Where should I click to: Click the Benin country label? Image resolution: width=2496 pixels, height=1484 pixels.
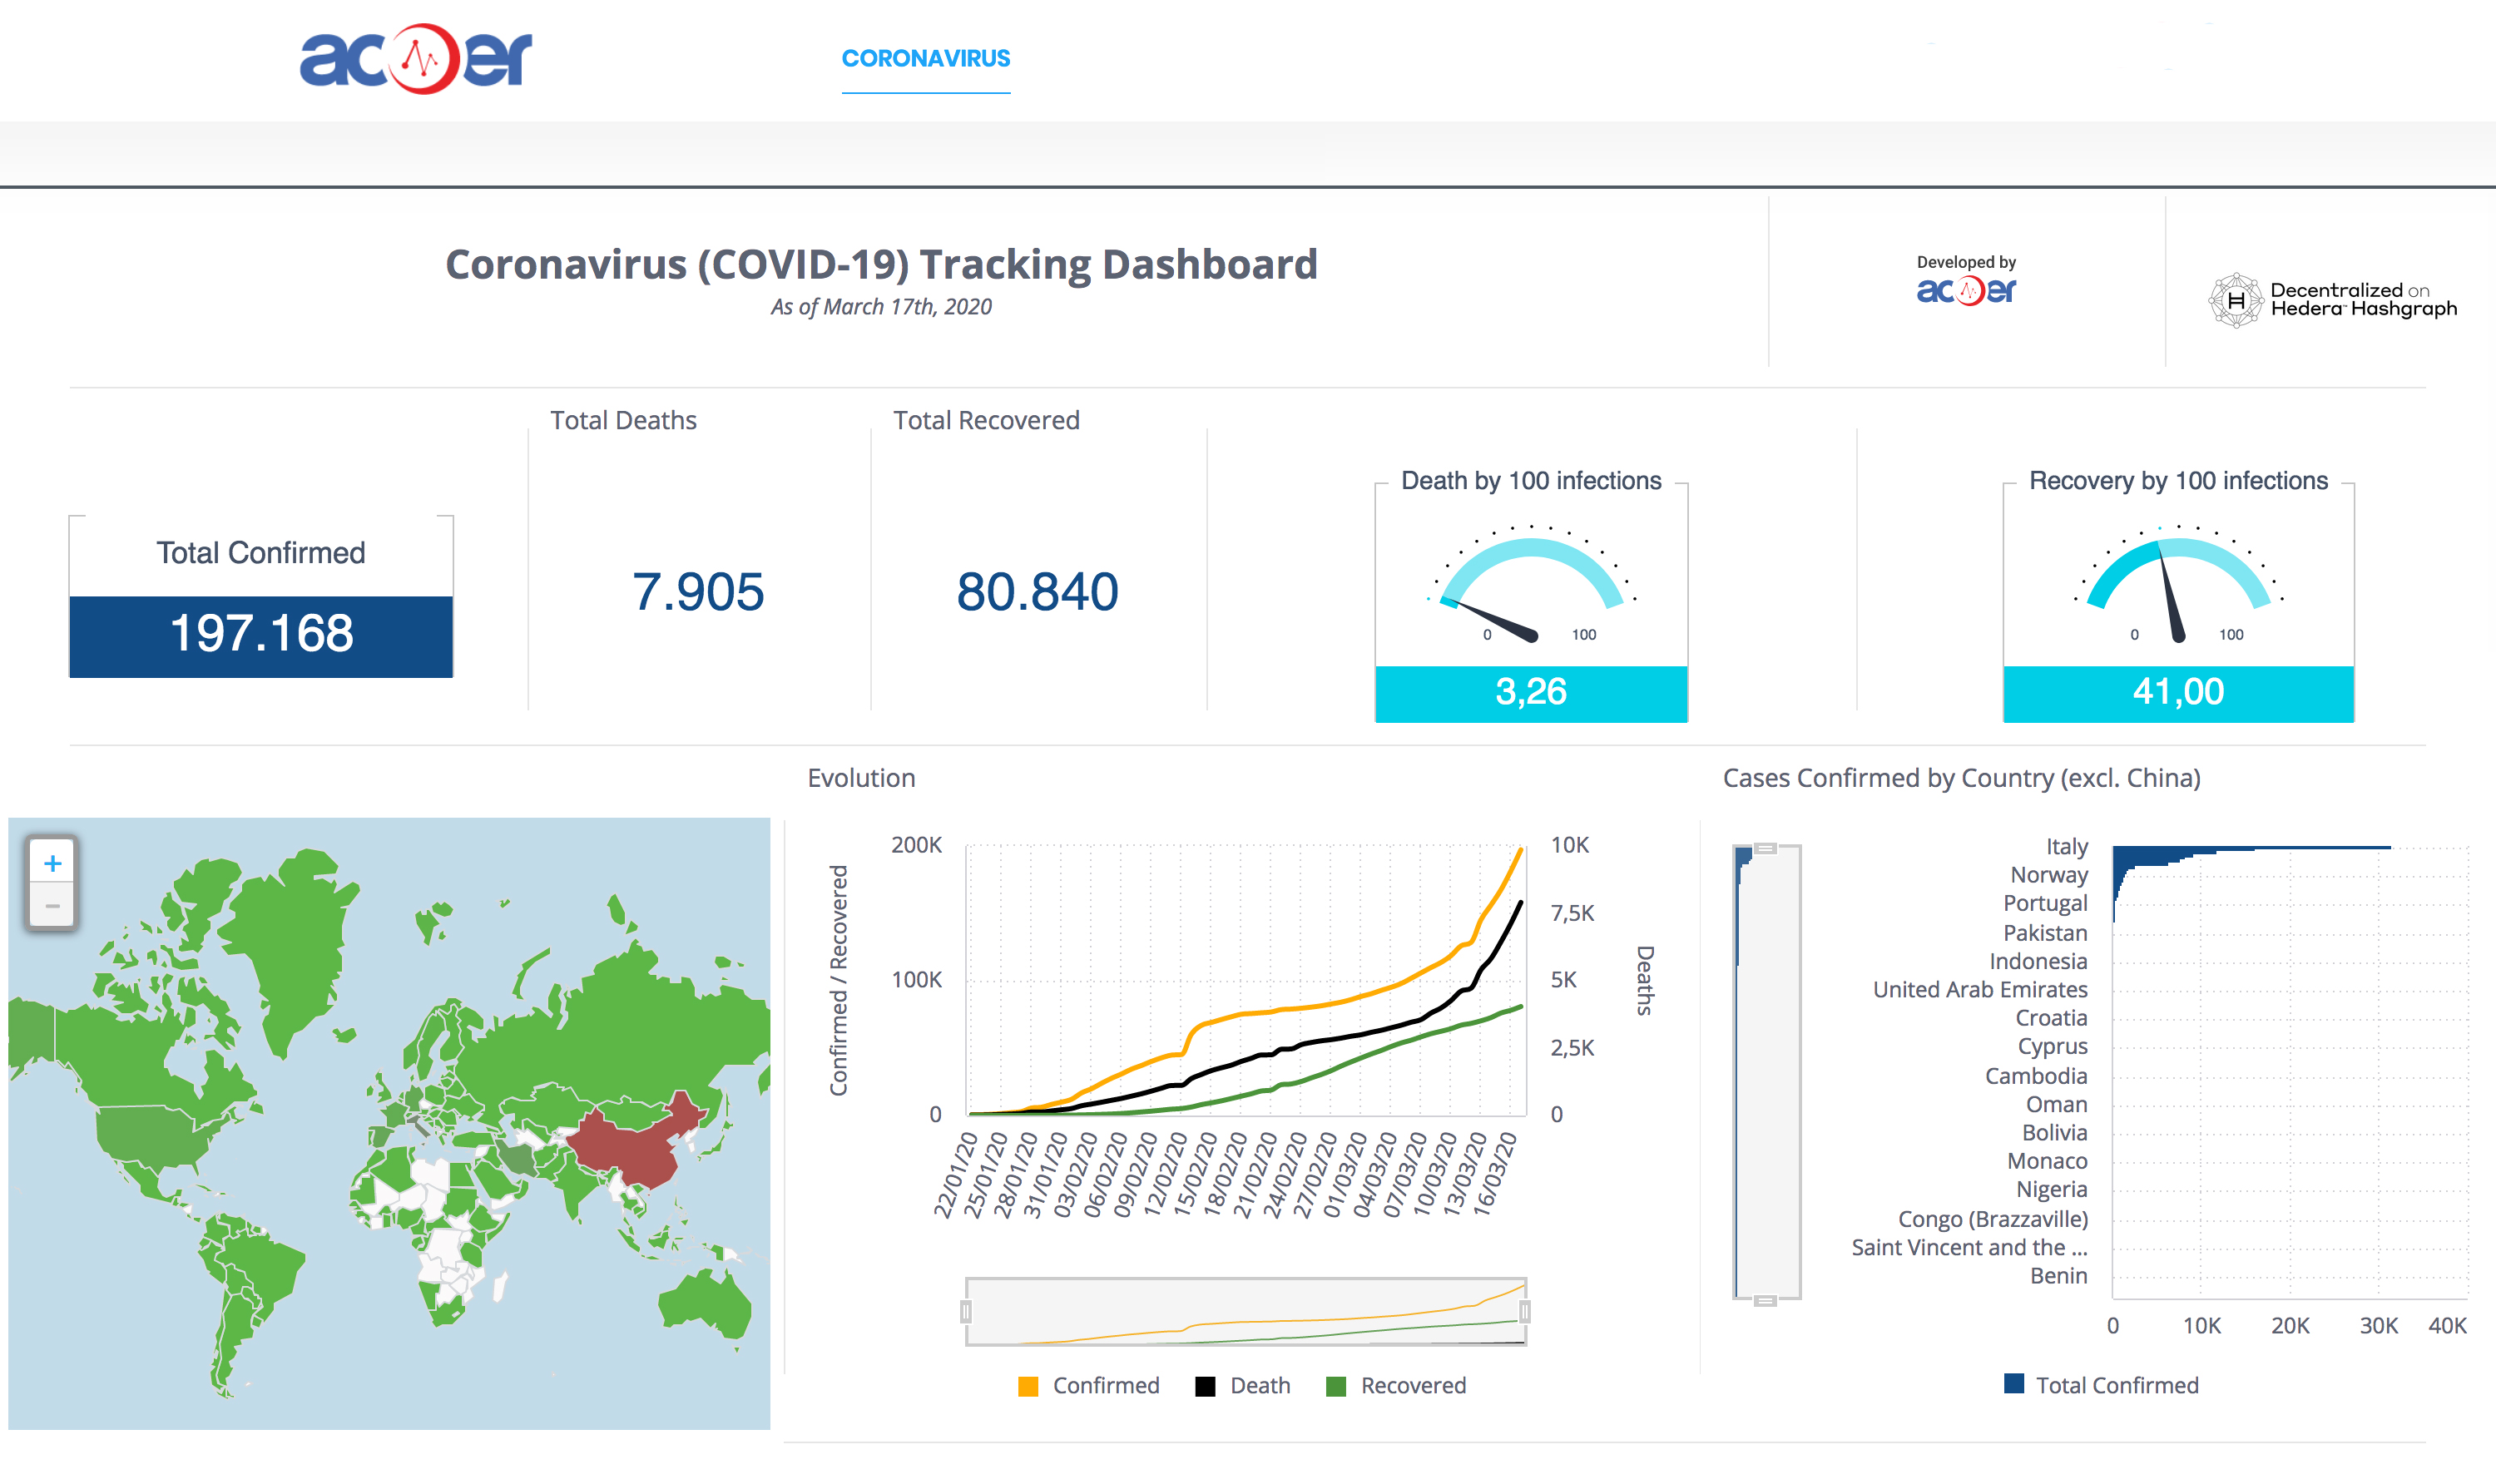(2058, 1276)
